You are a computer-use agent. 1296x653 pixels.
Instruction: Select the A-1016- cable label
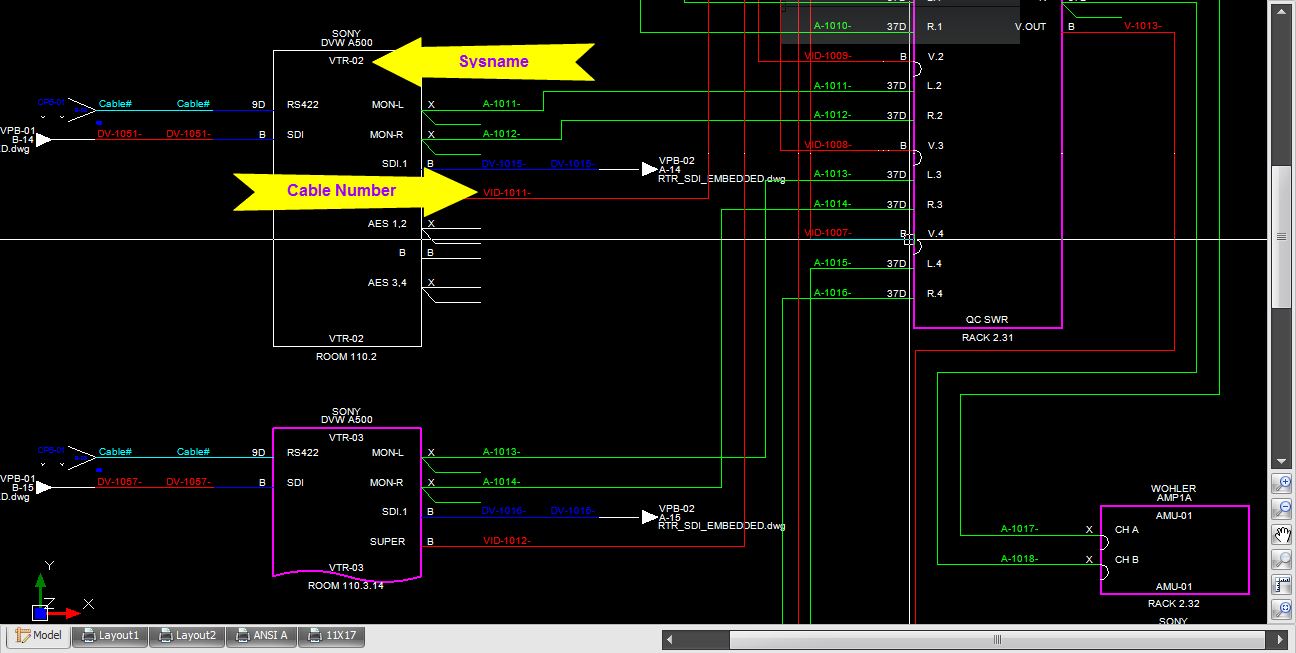pos(832,293)
